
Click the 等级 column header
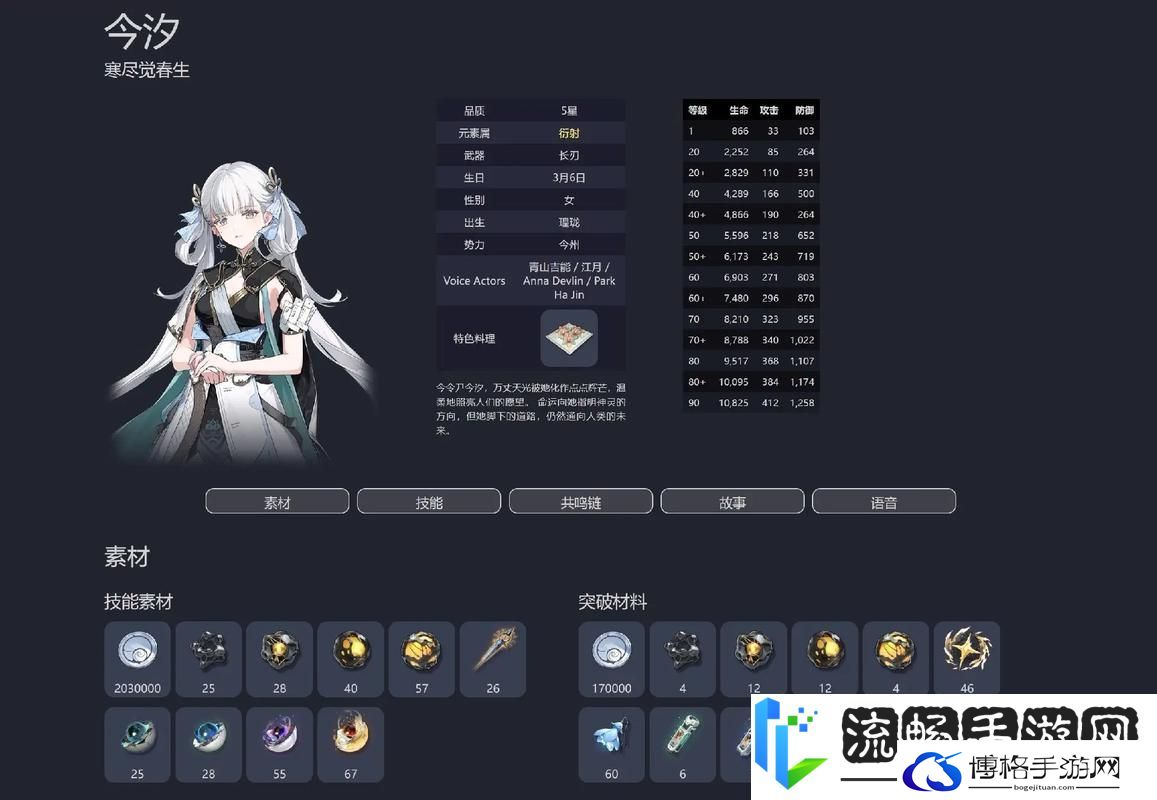(697, 110)
